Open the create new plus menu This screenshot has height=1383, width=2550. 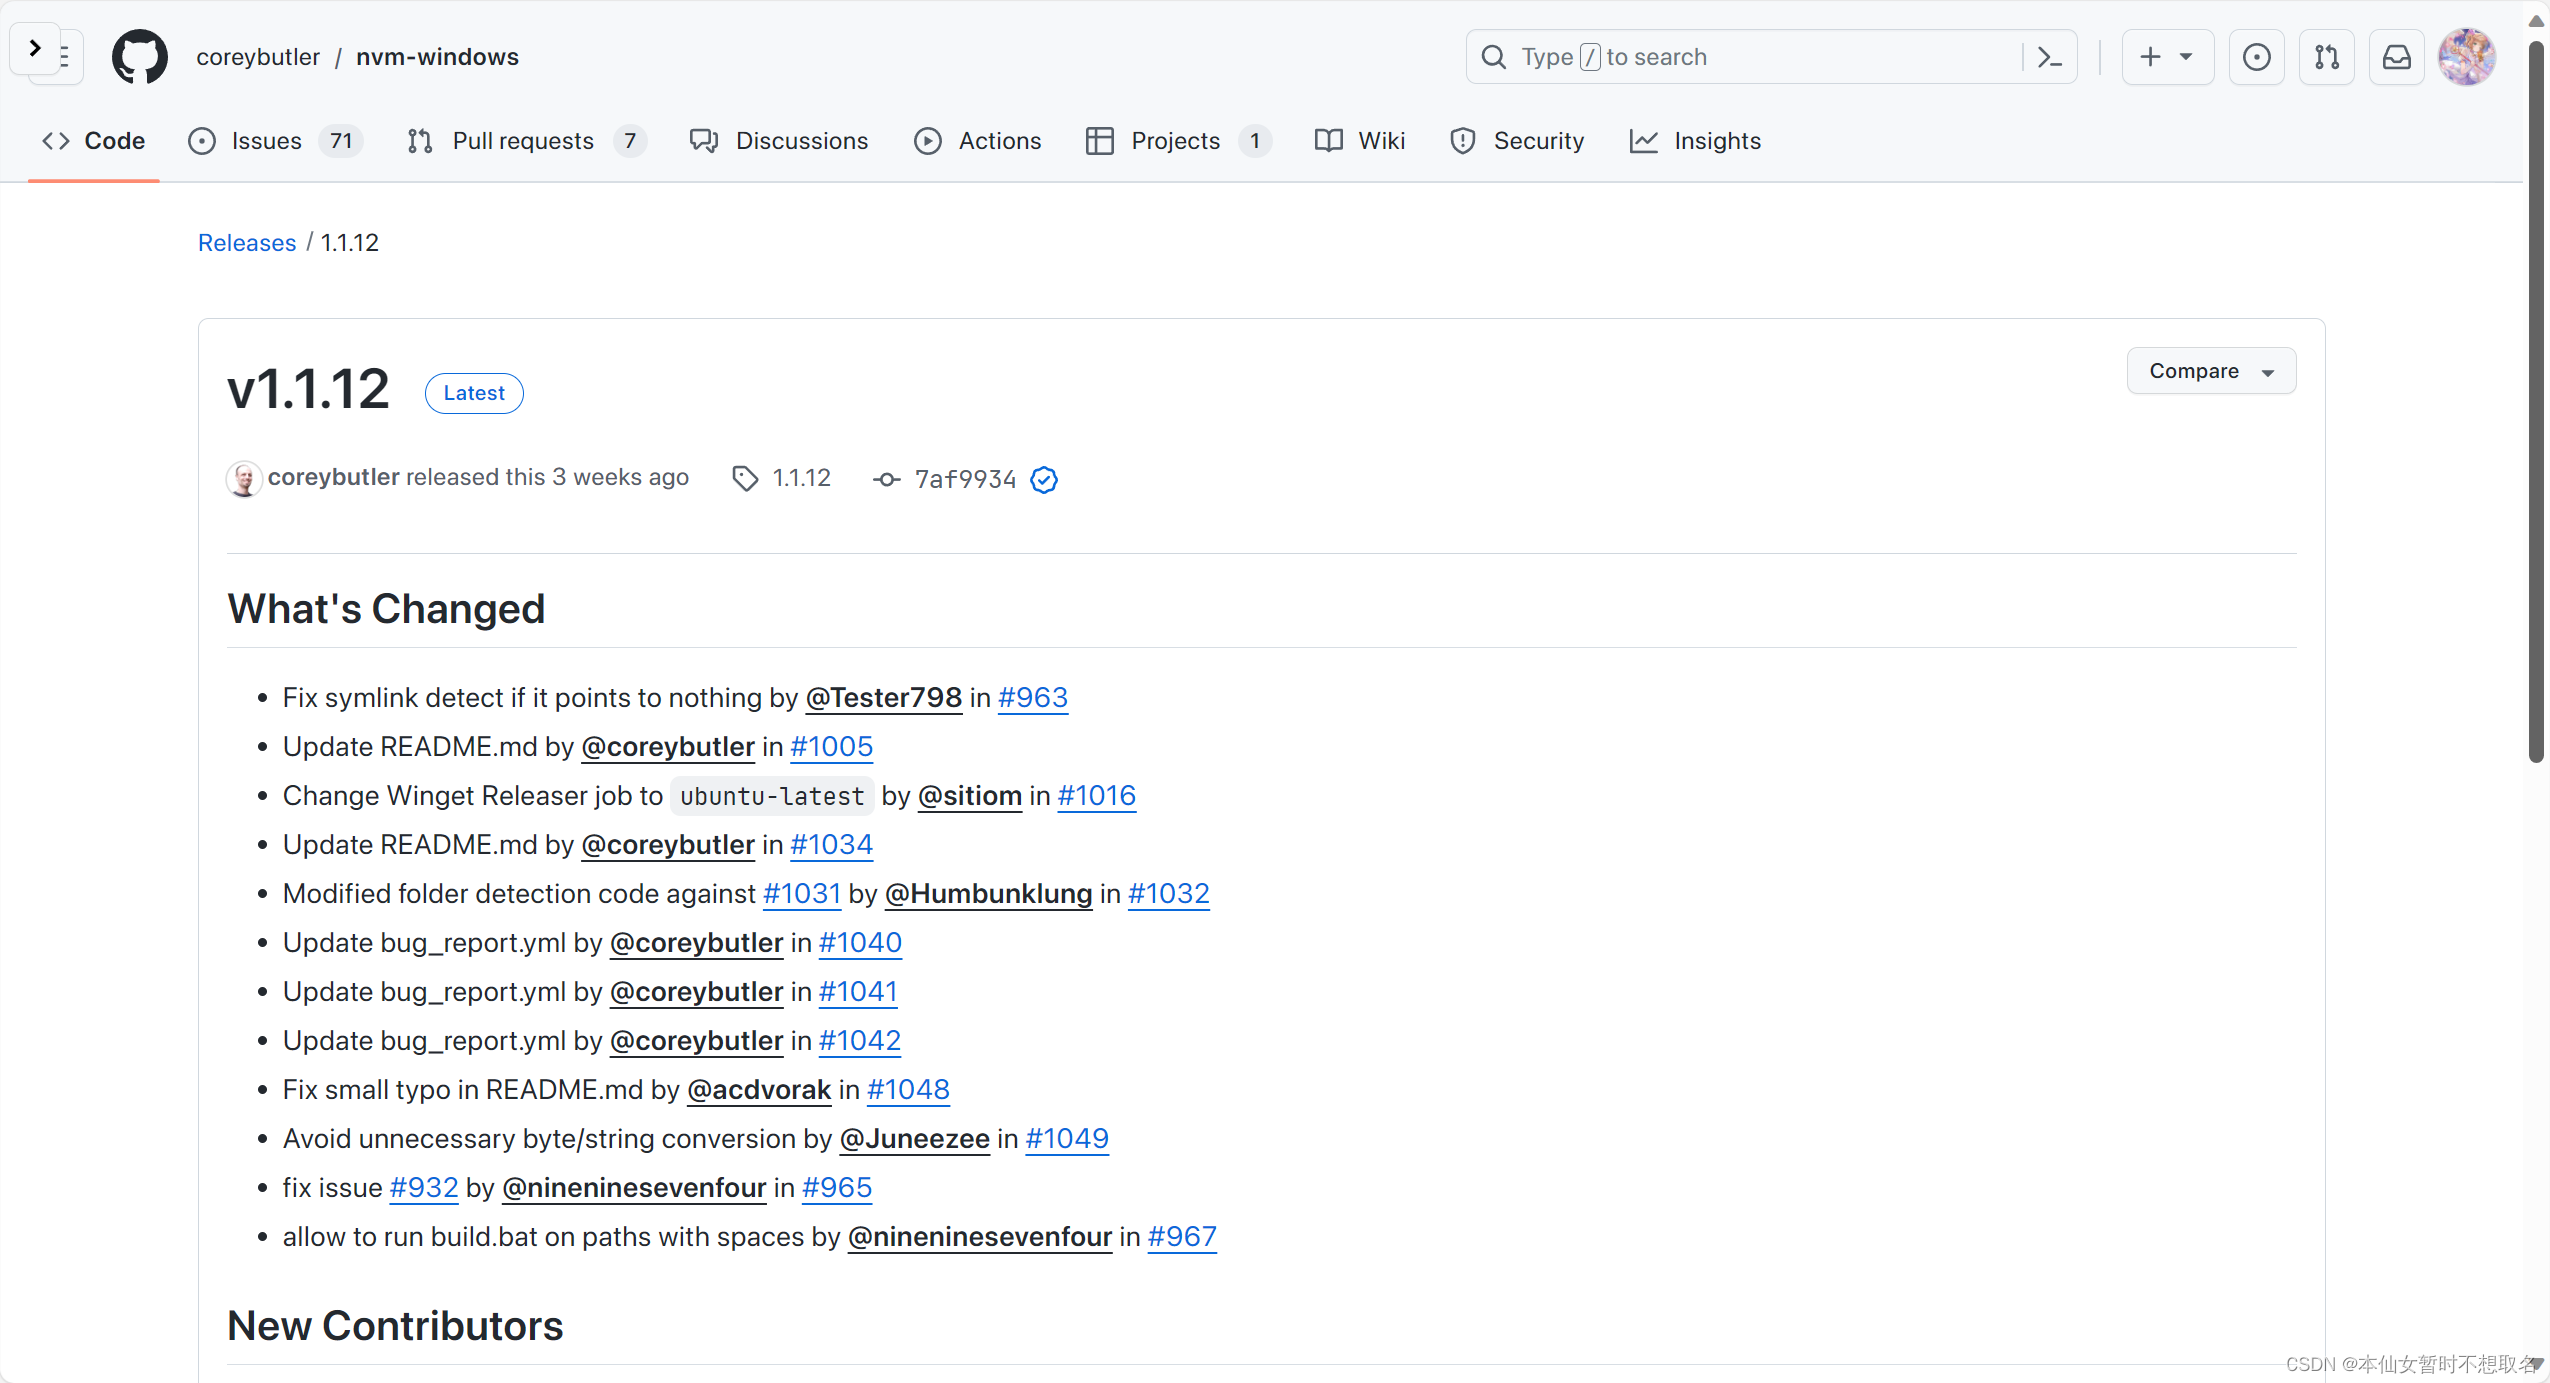2167,57
